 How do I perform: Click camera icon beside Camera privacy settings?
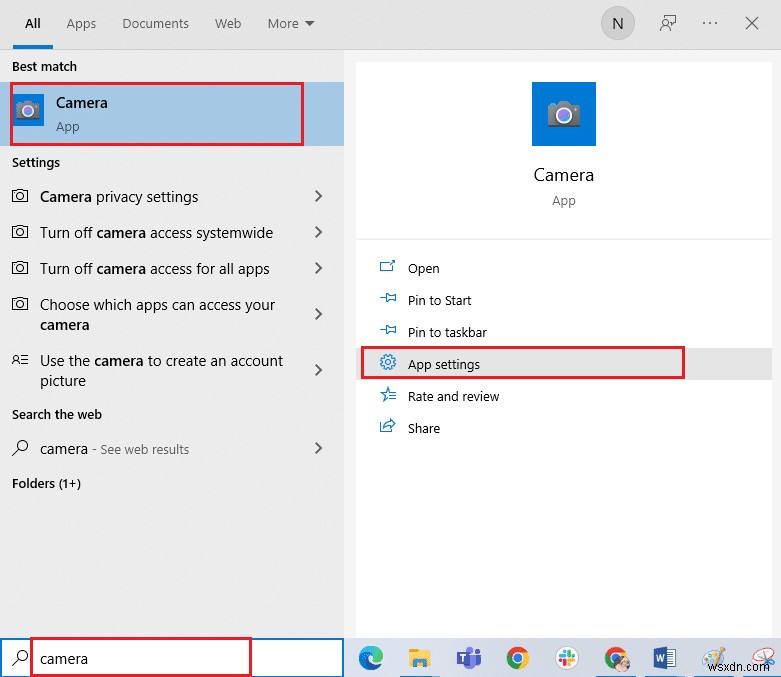tap(20, 196)
